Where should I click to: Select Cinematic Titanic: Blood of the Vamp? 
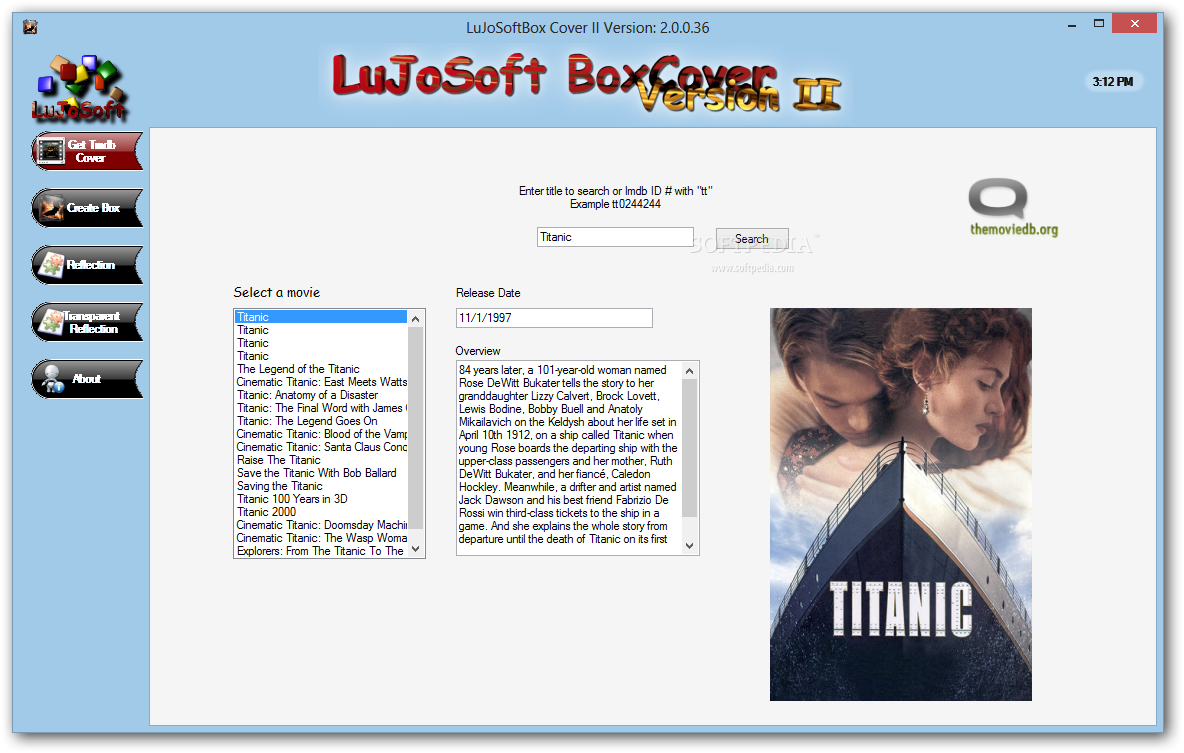coord(321,434)
